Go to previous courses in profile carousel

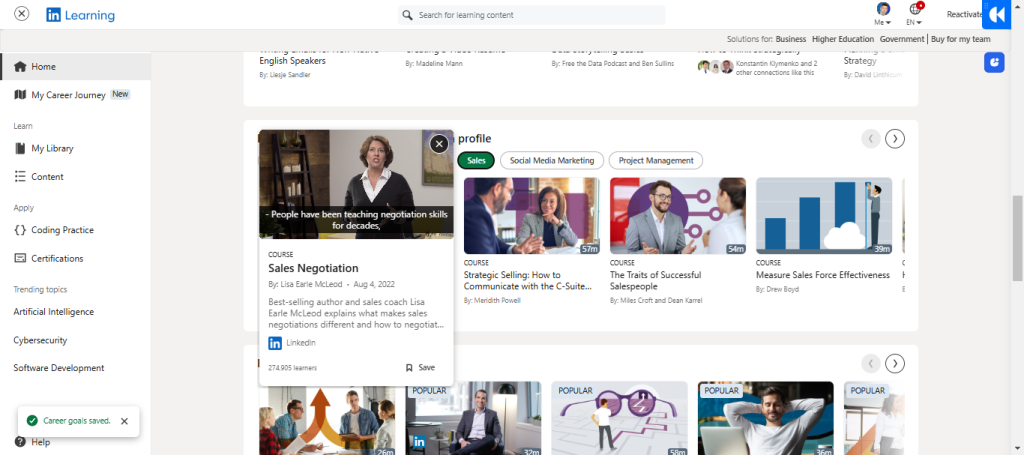pos(871,139)
